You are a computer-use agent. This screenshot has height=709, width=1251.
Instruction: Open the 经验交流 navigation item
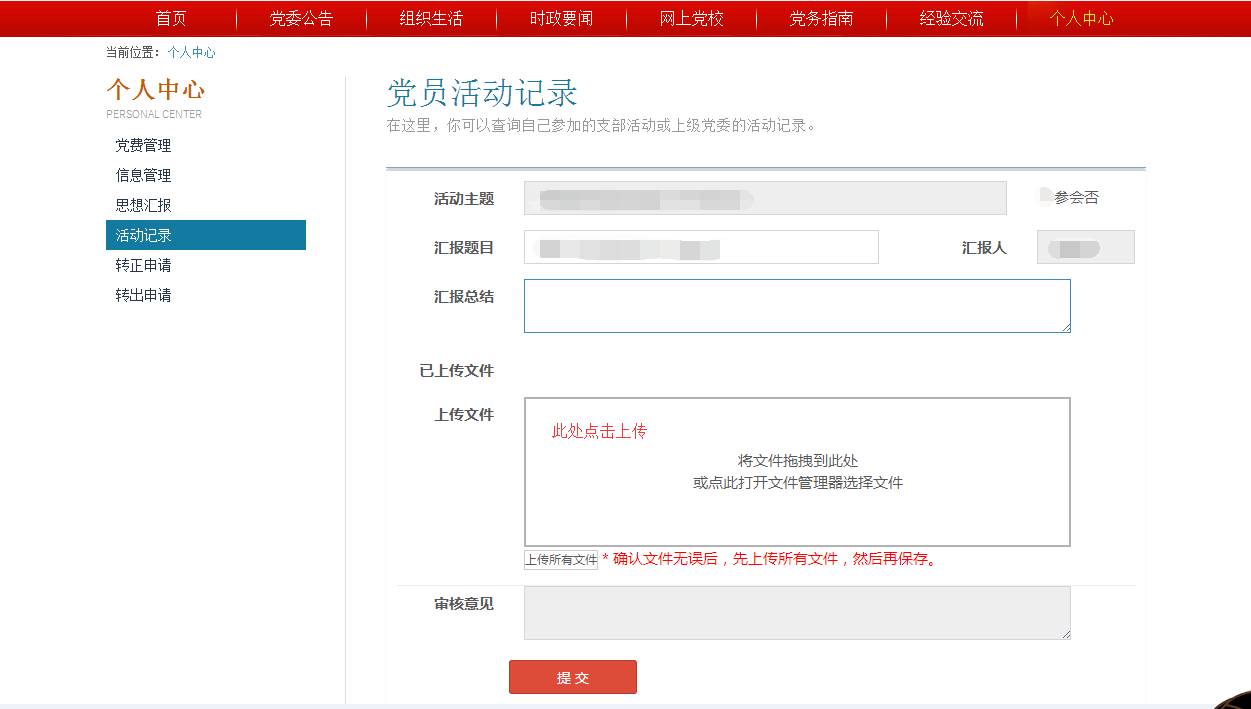coord(951,18)
